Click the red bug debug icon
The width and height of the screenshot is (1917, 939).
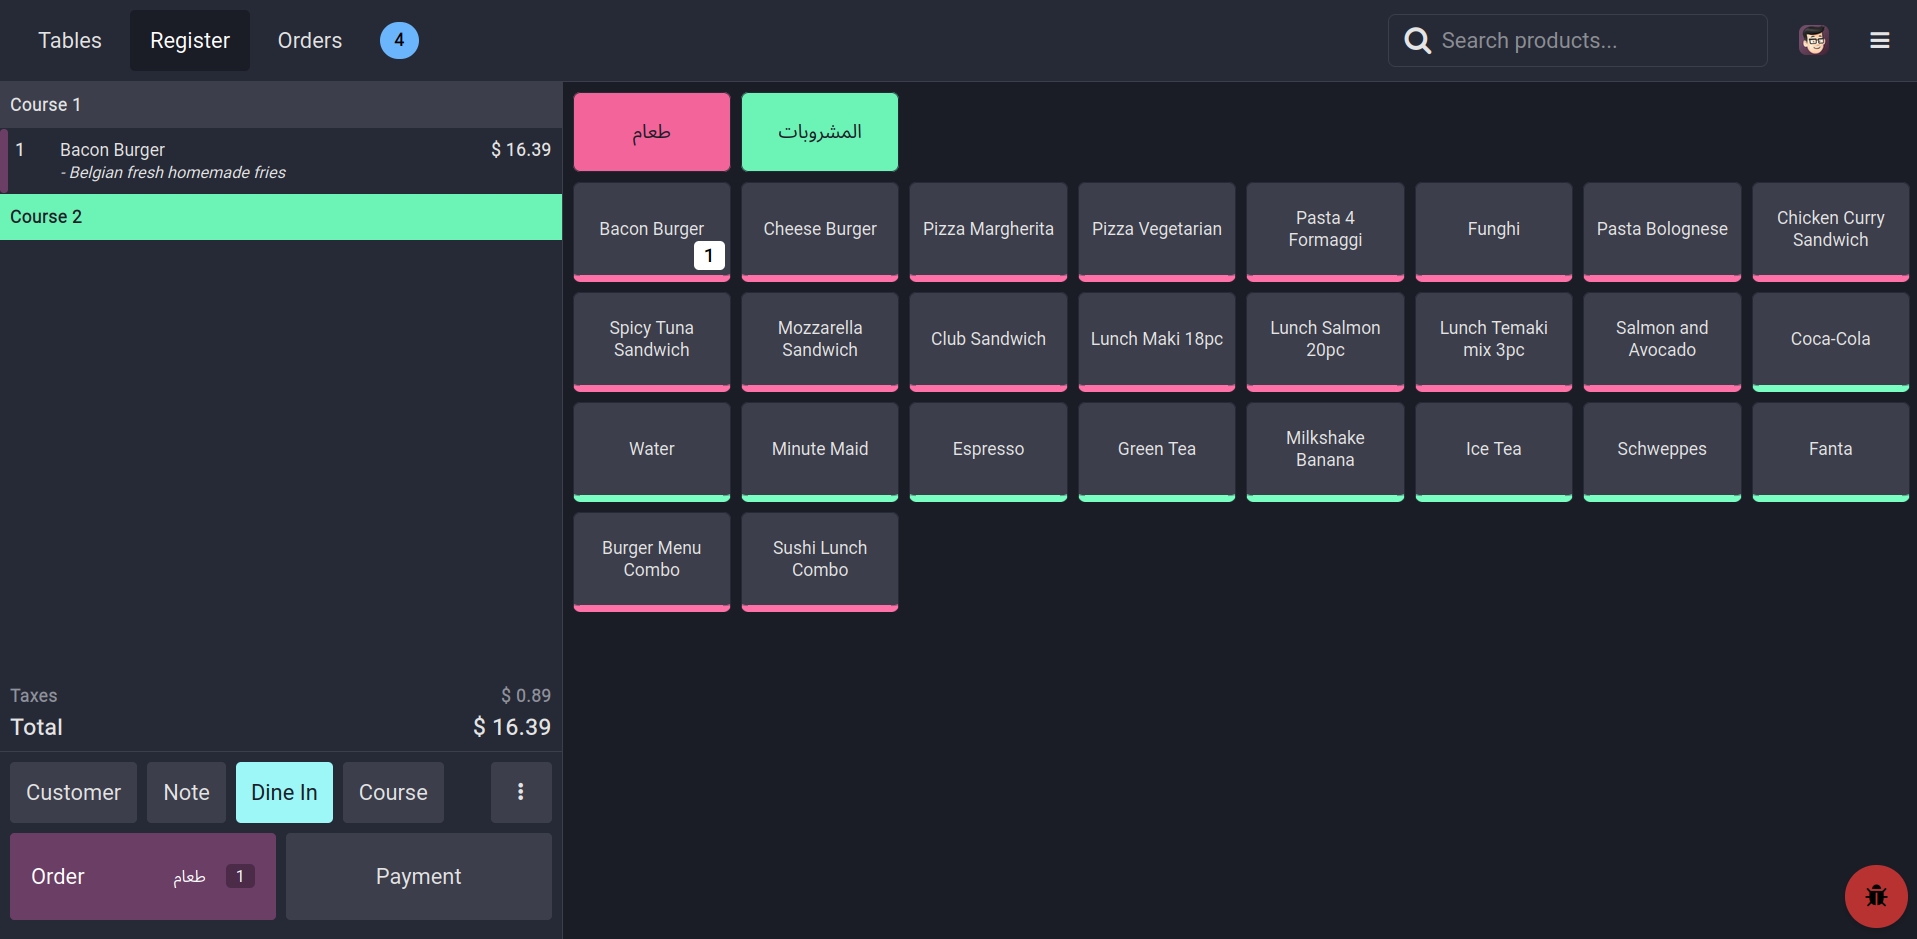click(1875, 896)
